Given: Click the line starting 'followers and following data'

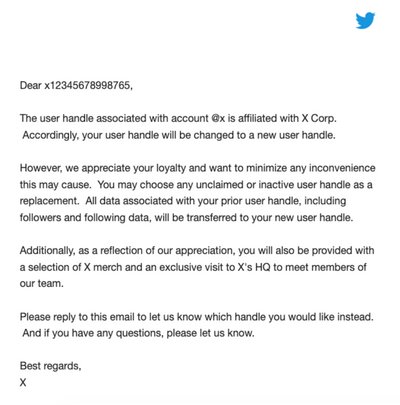Looking at the screenshot, I should [186, 218].
